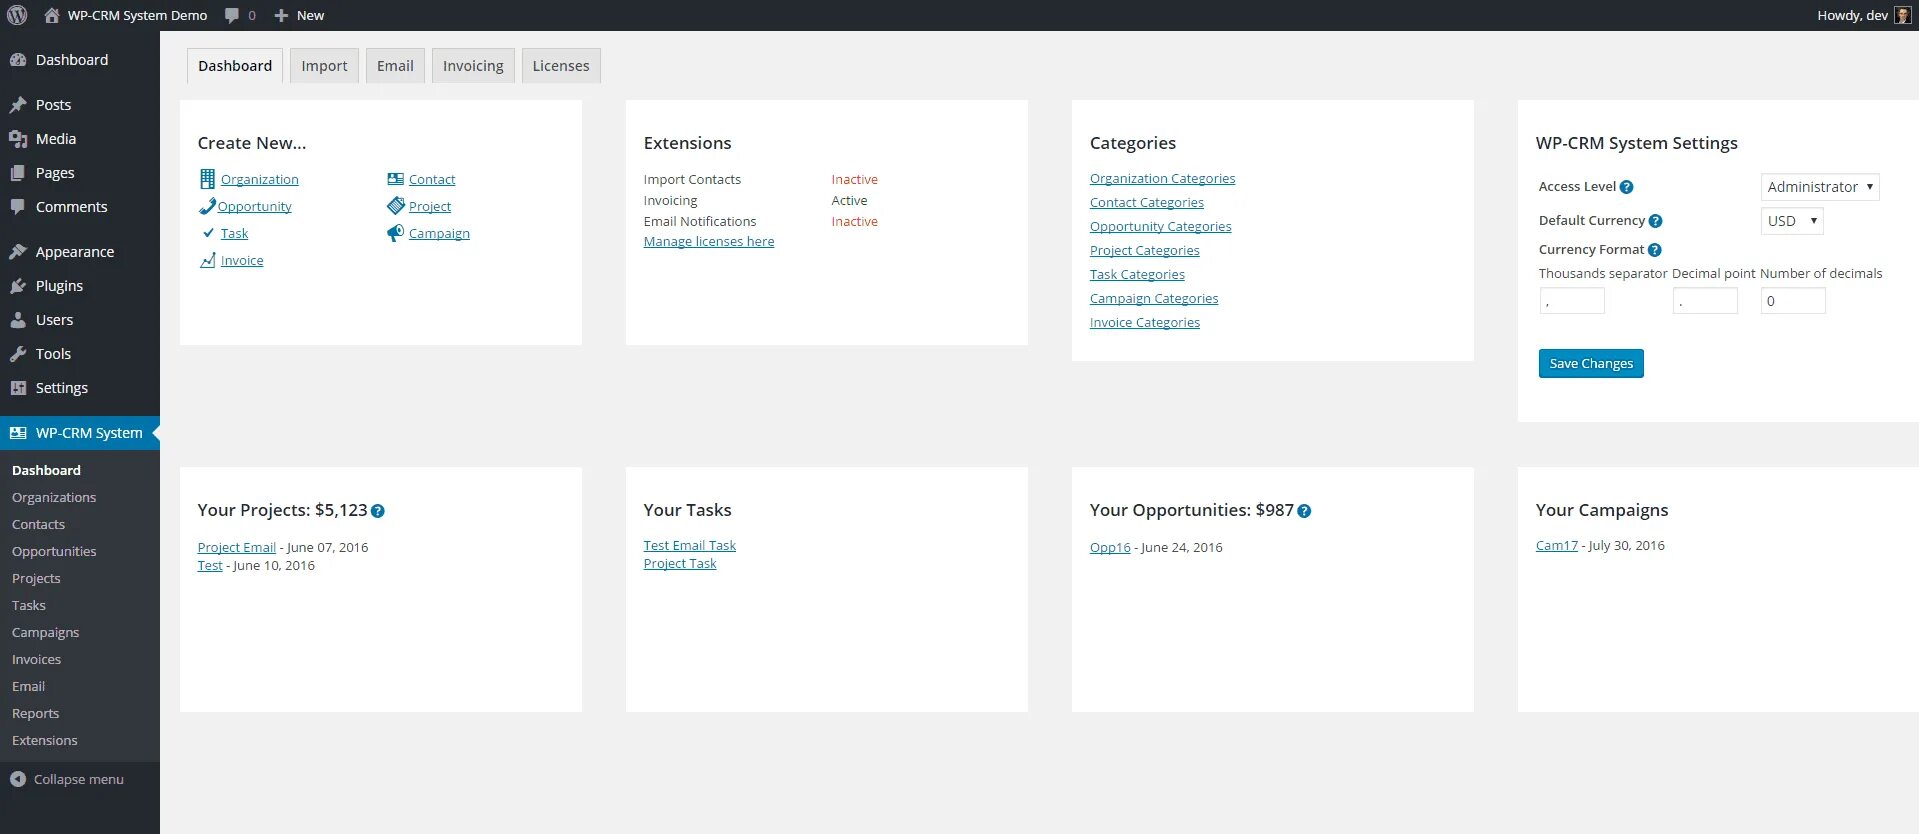
Task: Click the Media icon in sidebar
Action: click(18, 139)
